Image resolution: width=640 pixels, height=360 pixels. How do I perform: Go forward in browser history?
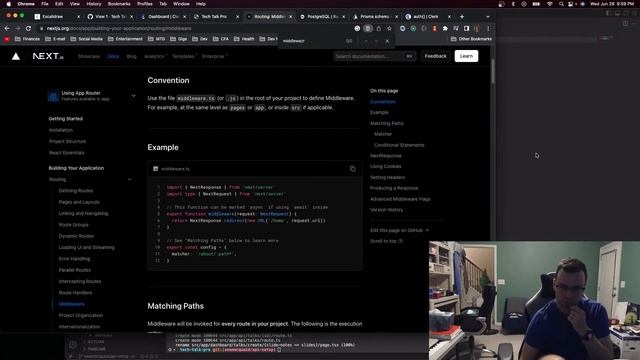pos(18,29)
